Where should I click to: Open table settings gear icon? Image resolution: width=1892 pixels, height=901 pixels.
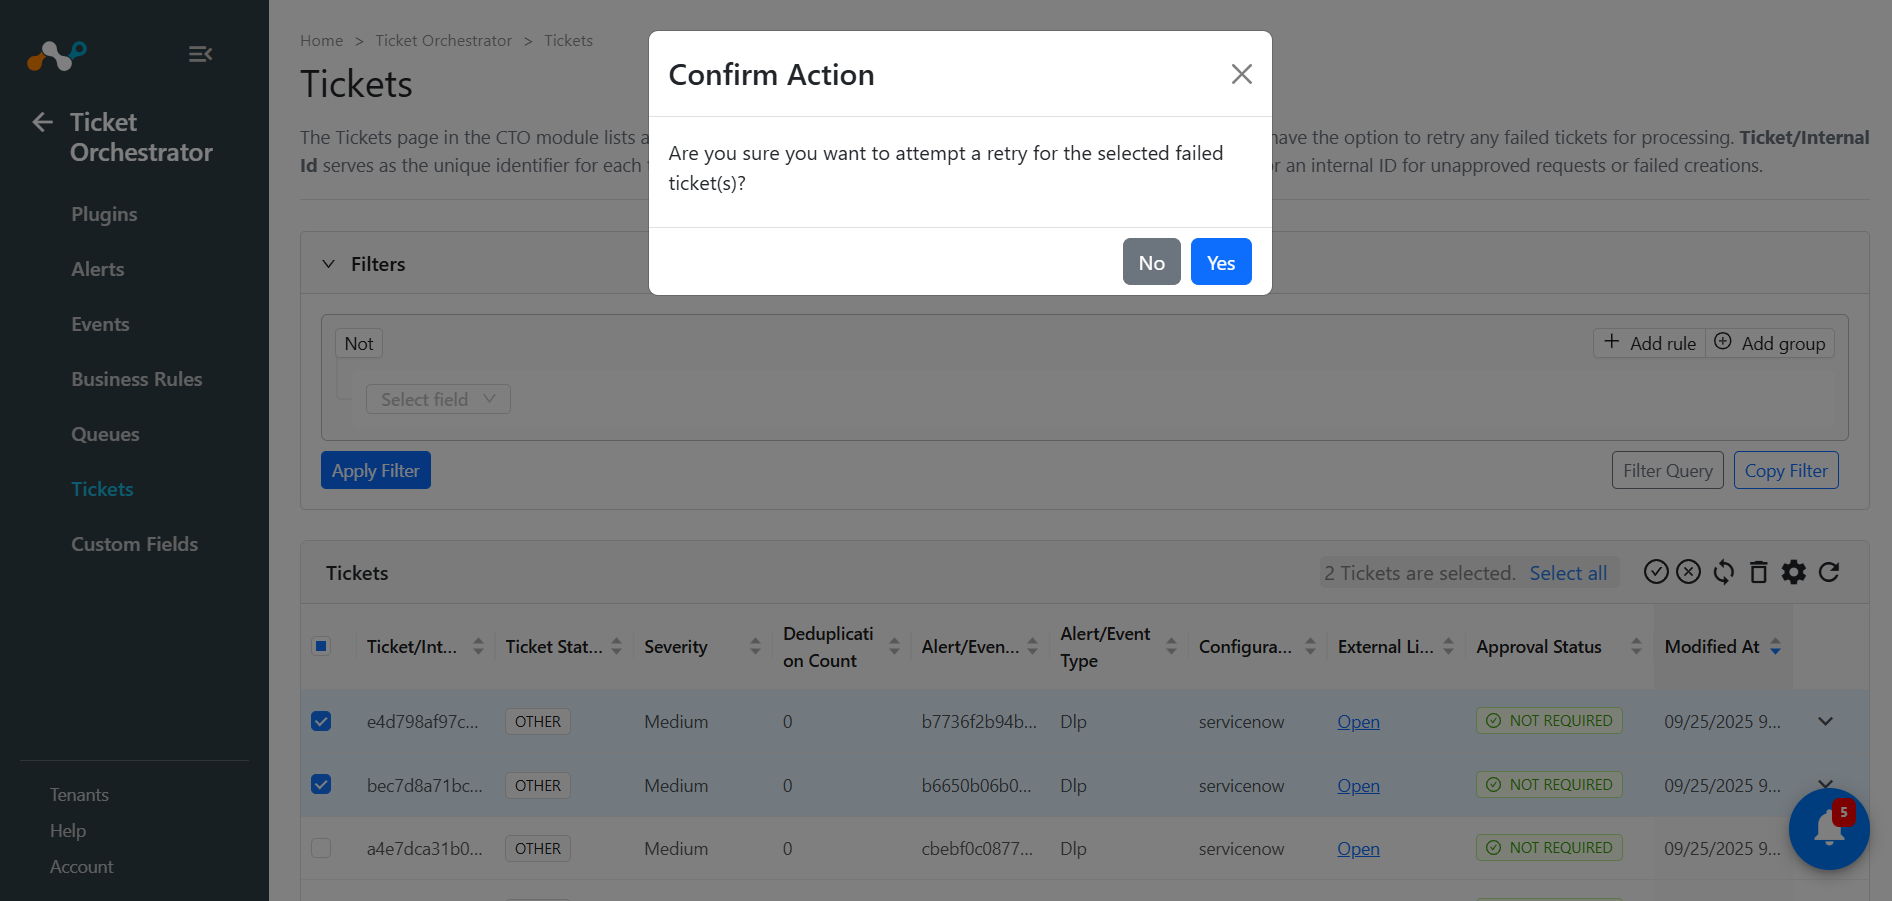tap(1794, 572)
